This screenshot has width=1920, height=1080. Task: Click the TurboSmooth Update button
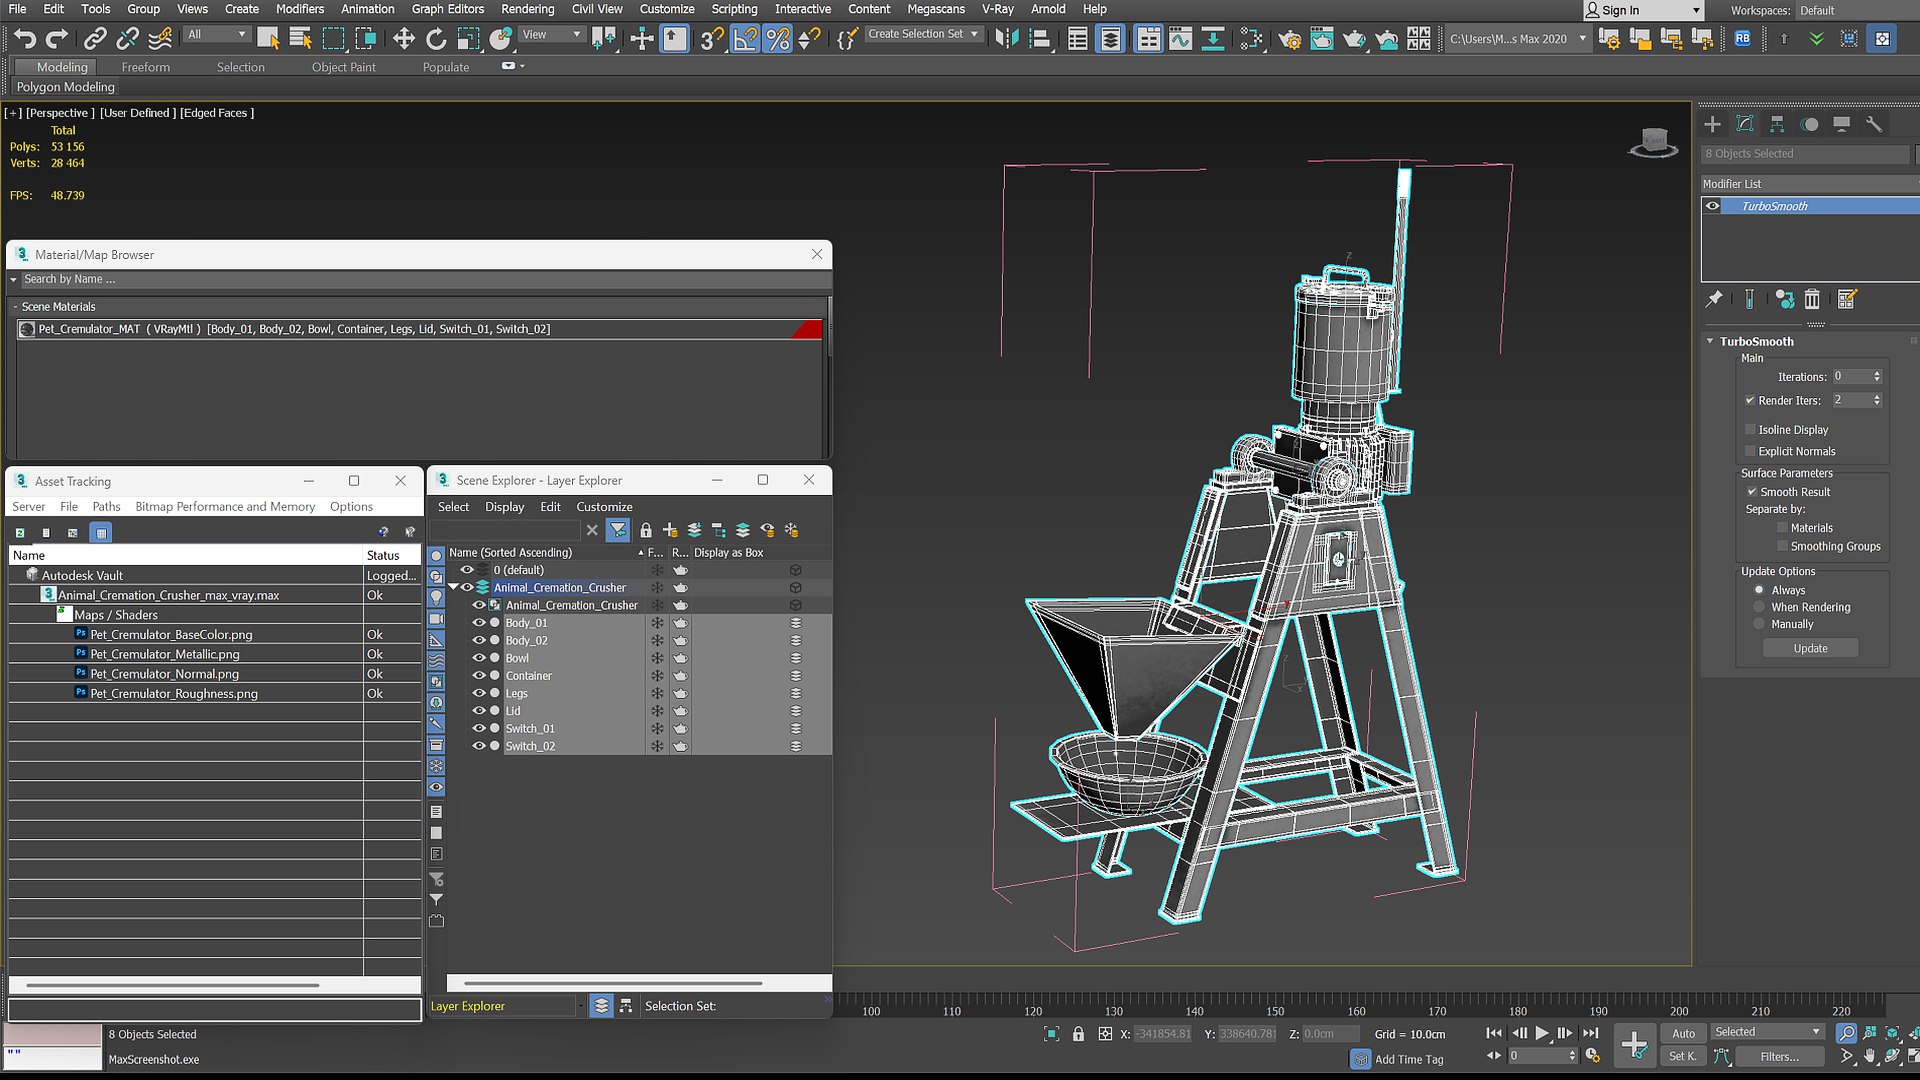click(x=1810, y=648)
